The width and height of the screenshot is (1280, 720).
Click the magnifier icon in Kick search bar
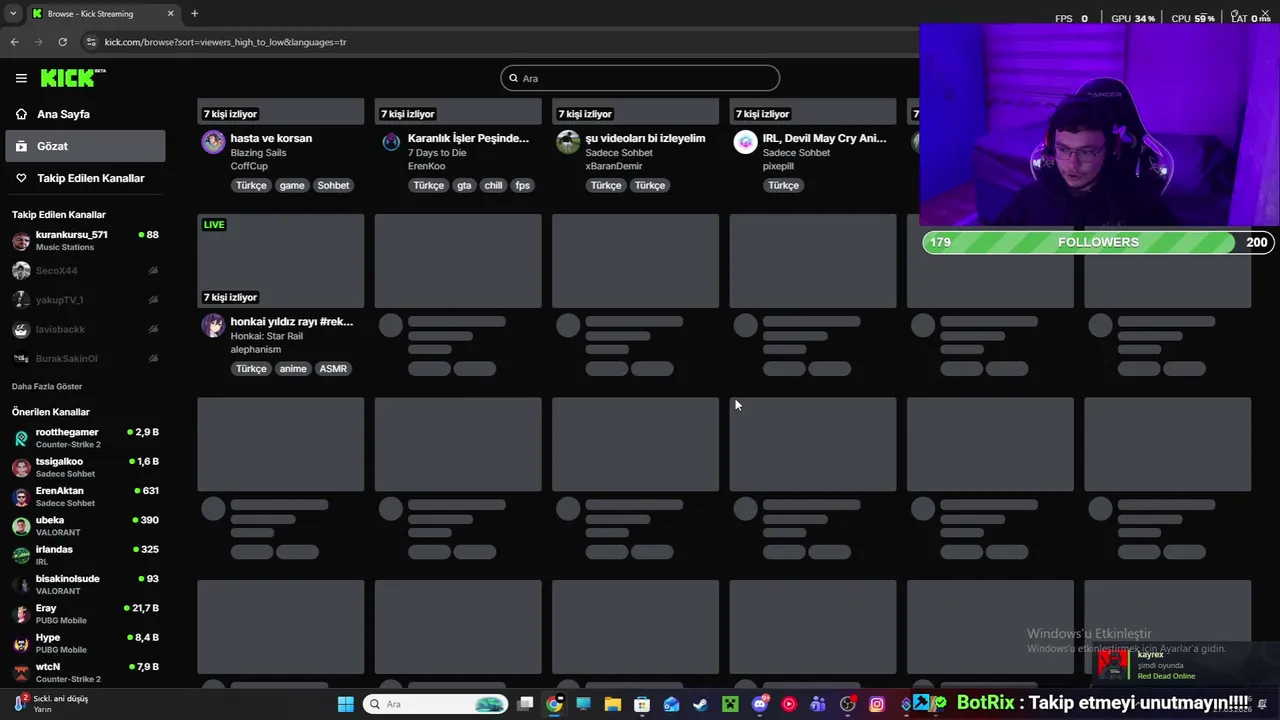click(x=514, y=78)
